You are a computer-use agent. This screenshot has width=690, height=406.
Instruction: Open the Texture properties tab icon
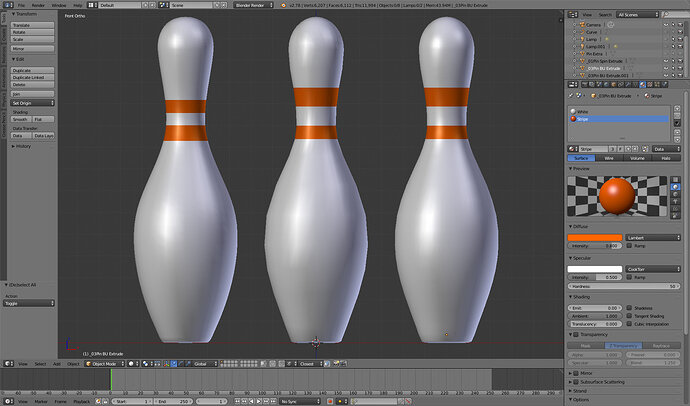tap(650, 84)
